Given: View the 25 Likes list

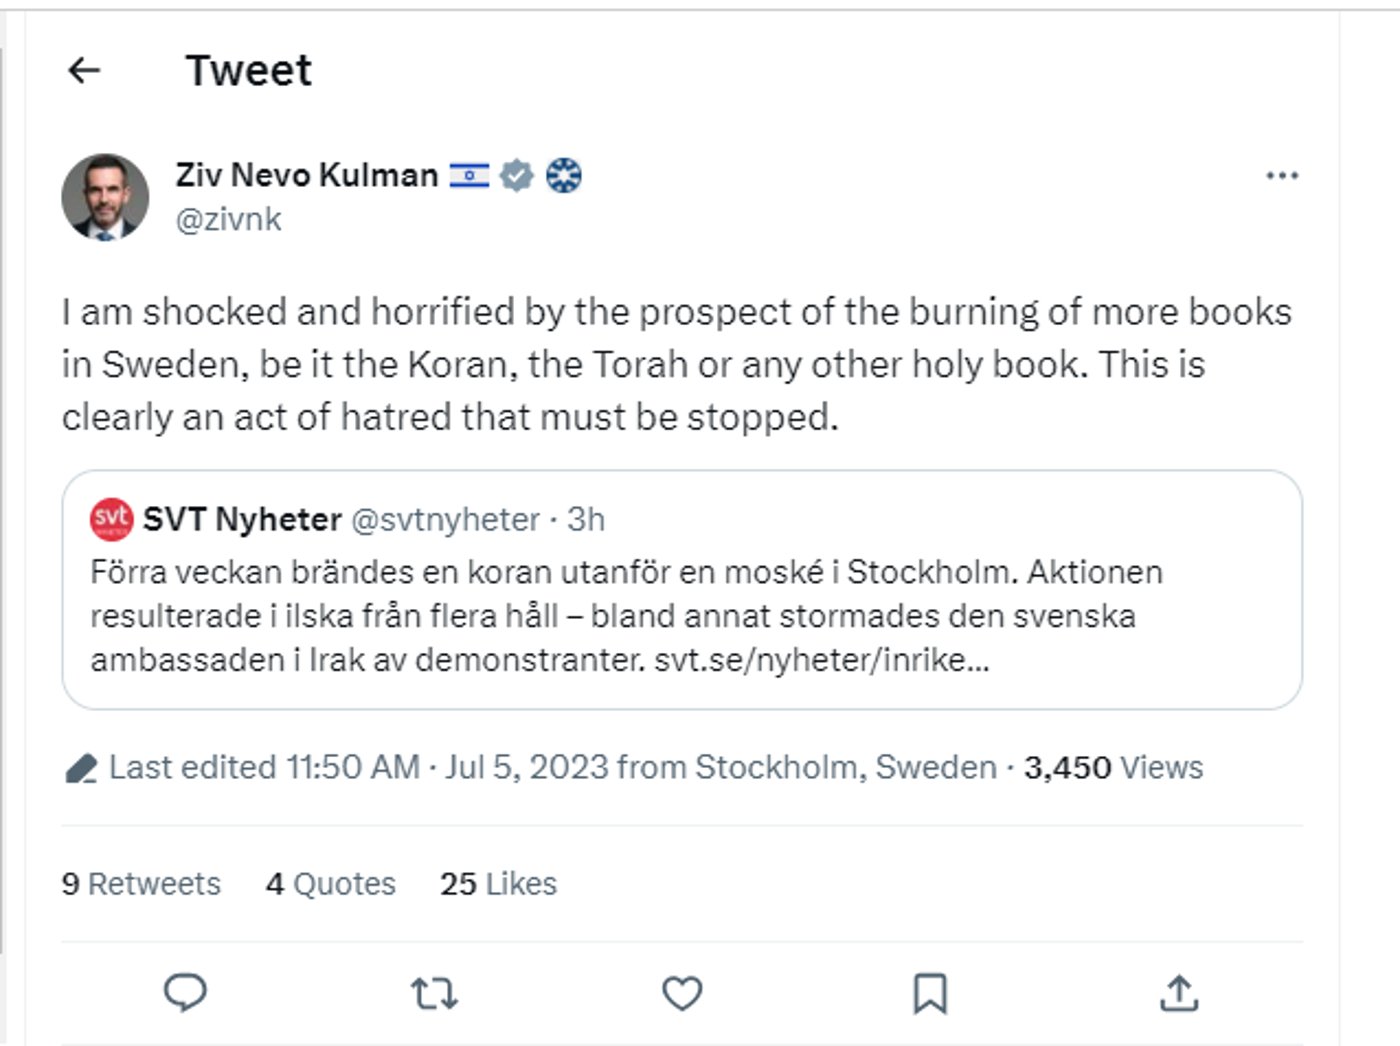Looking at the screenshot, I should click(498, 884).
